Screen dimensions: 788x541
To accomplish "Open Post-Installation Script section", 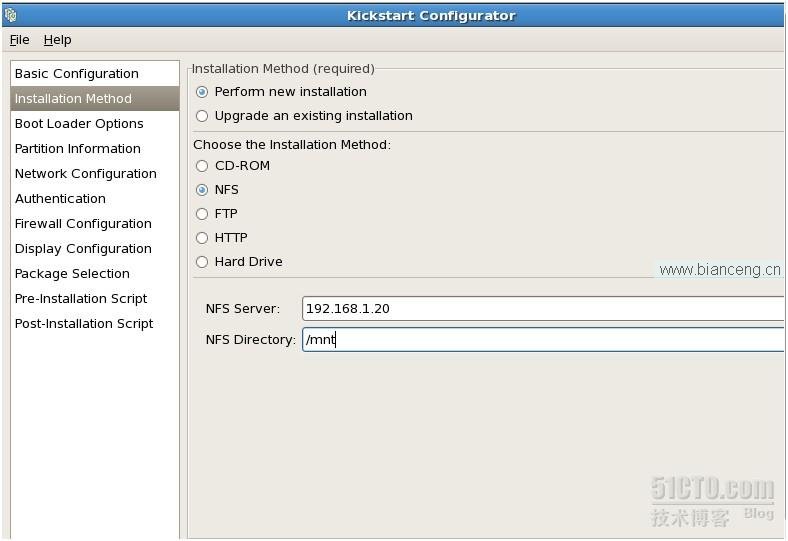I will (94, 323).
